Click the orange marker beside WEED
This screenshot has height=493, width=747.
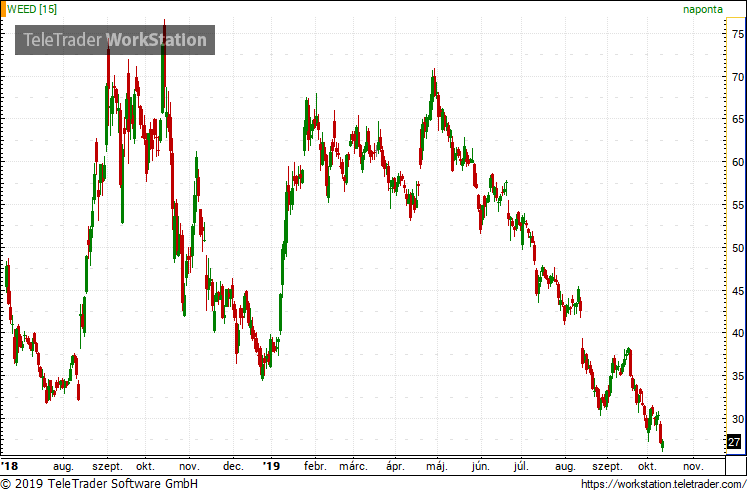tap(3, 9)
